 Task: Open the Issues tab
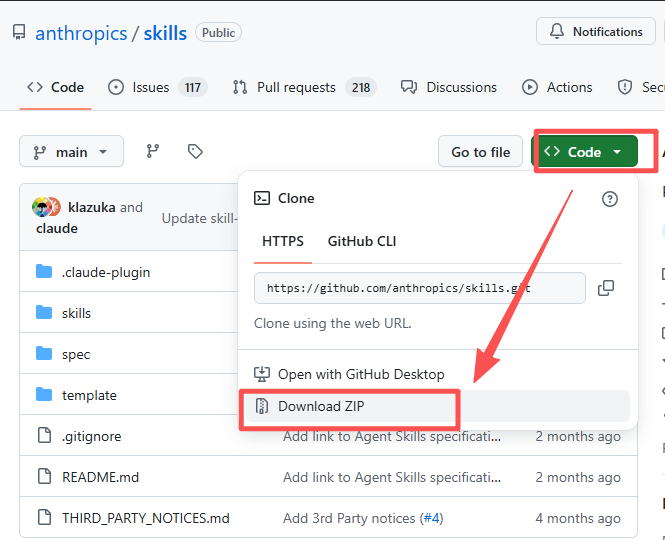(157, 87)
